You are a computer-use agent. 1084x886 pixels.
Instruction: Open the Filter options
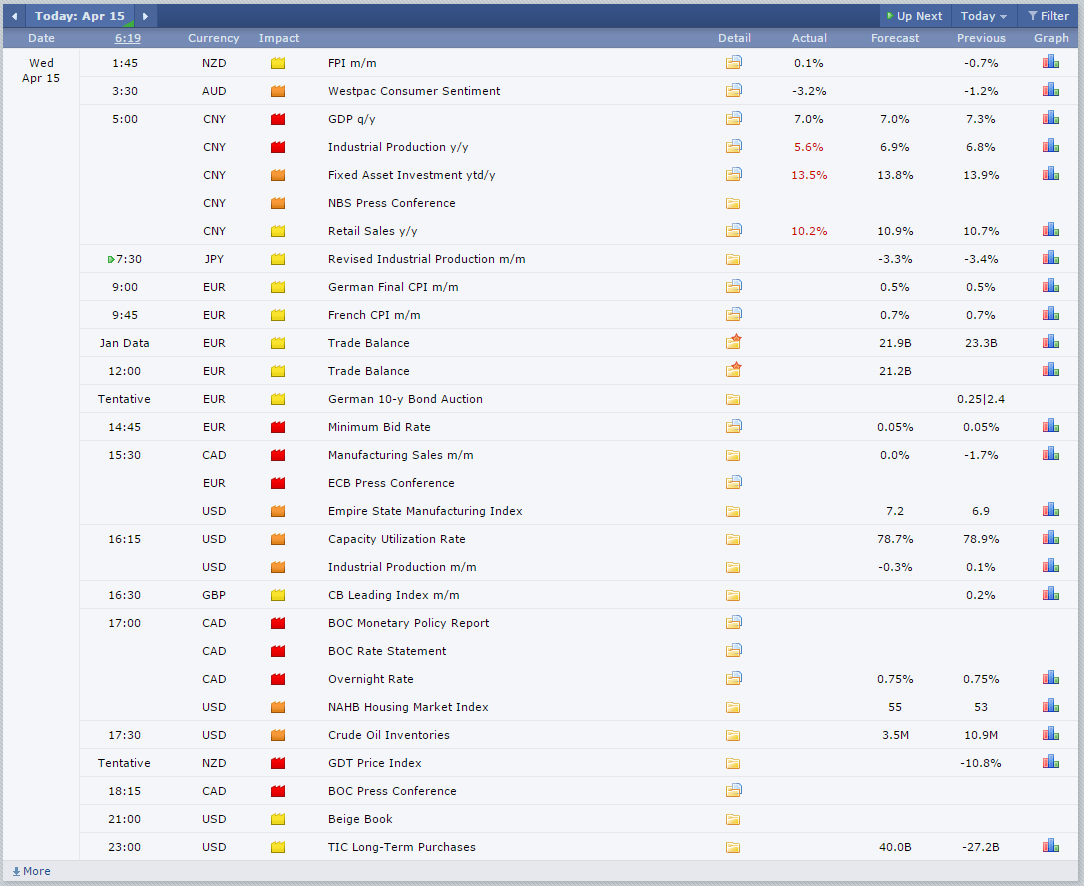tap(1048, 16)
